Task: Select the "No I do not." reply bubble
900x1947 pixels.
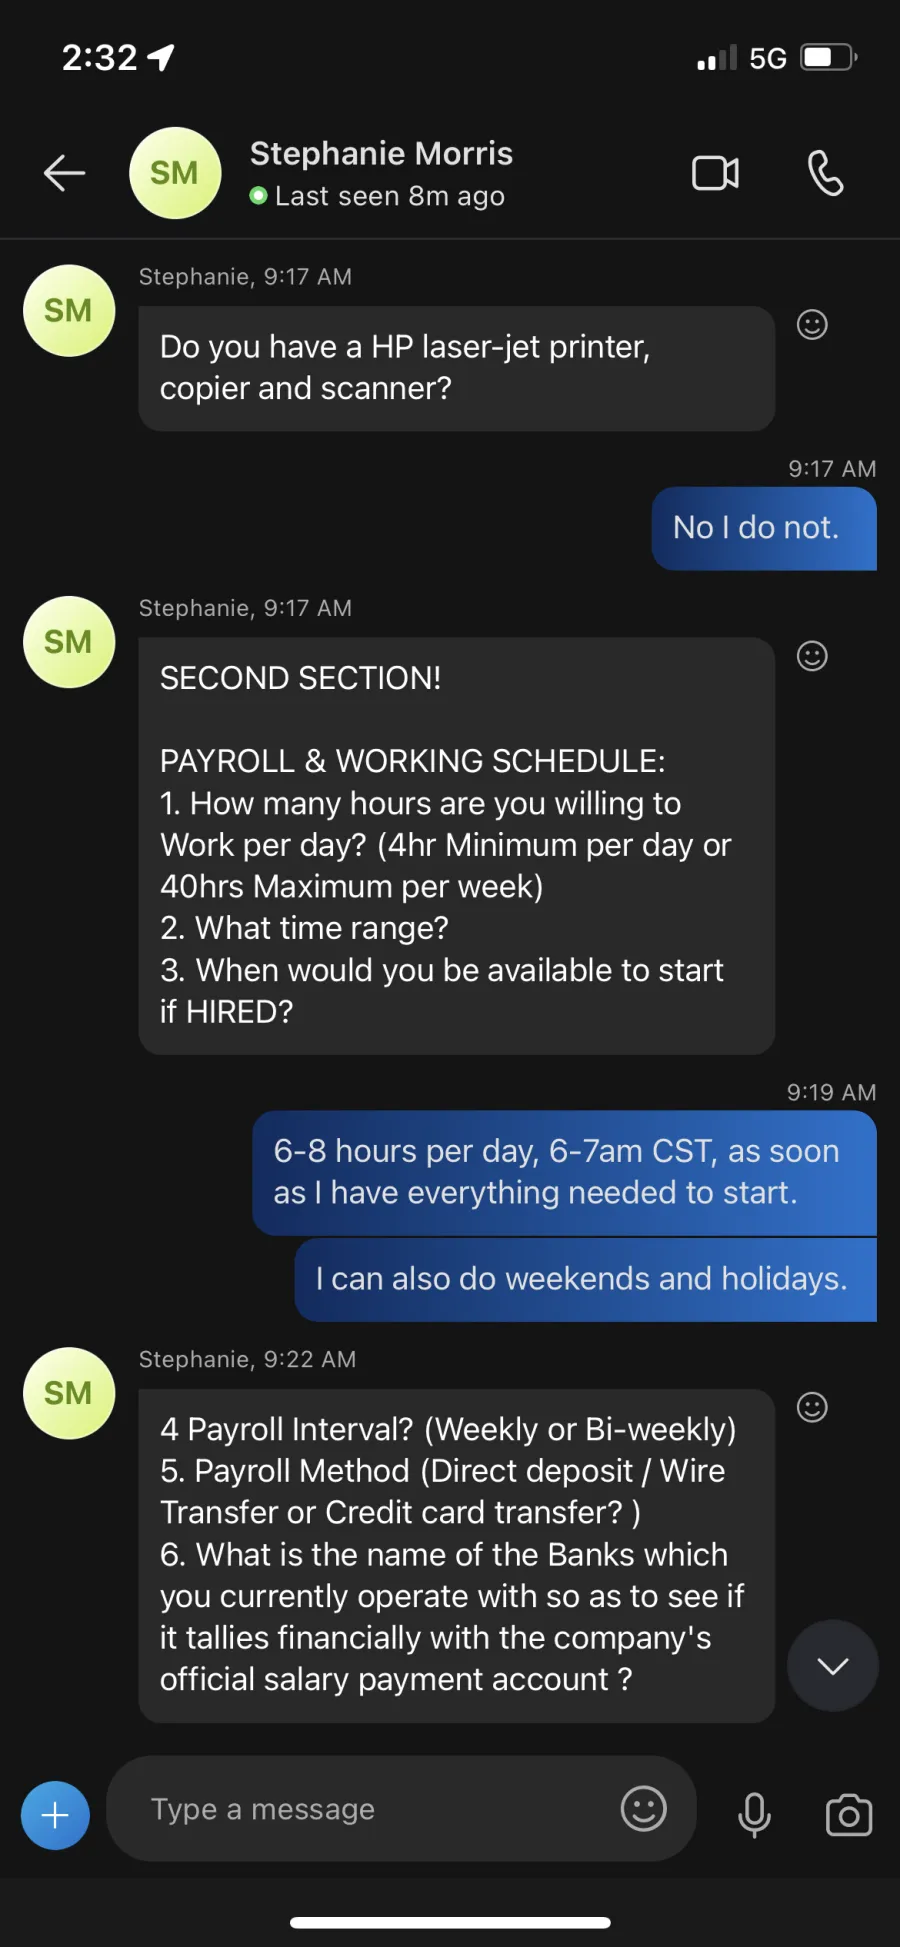Action: 764,528
